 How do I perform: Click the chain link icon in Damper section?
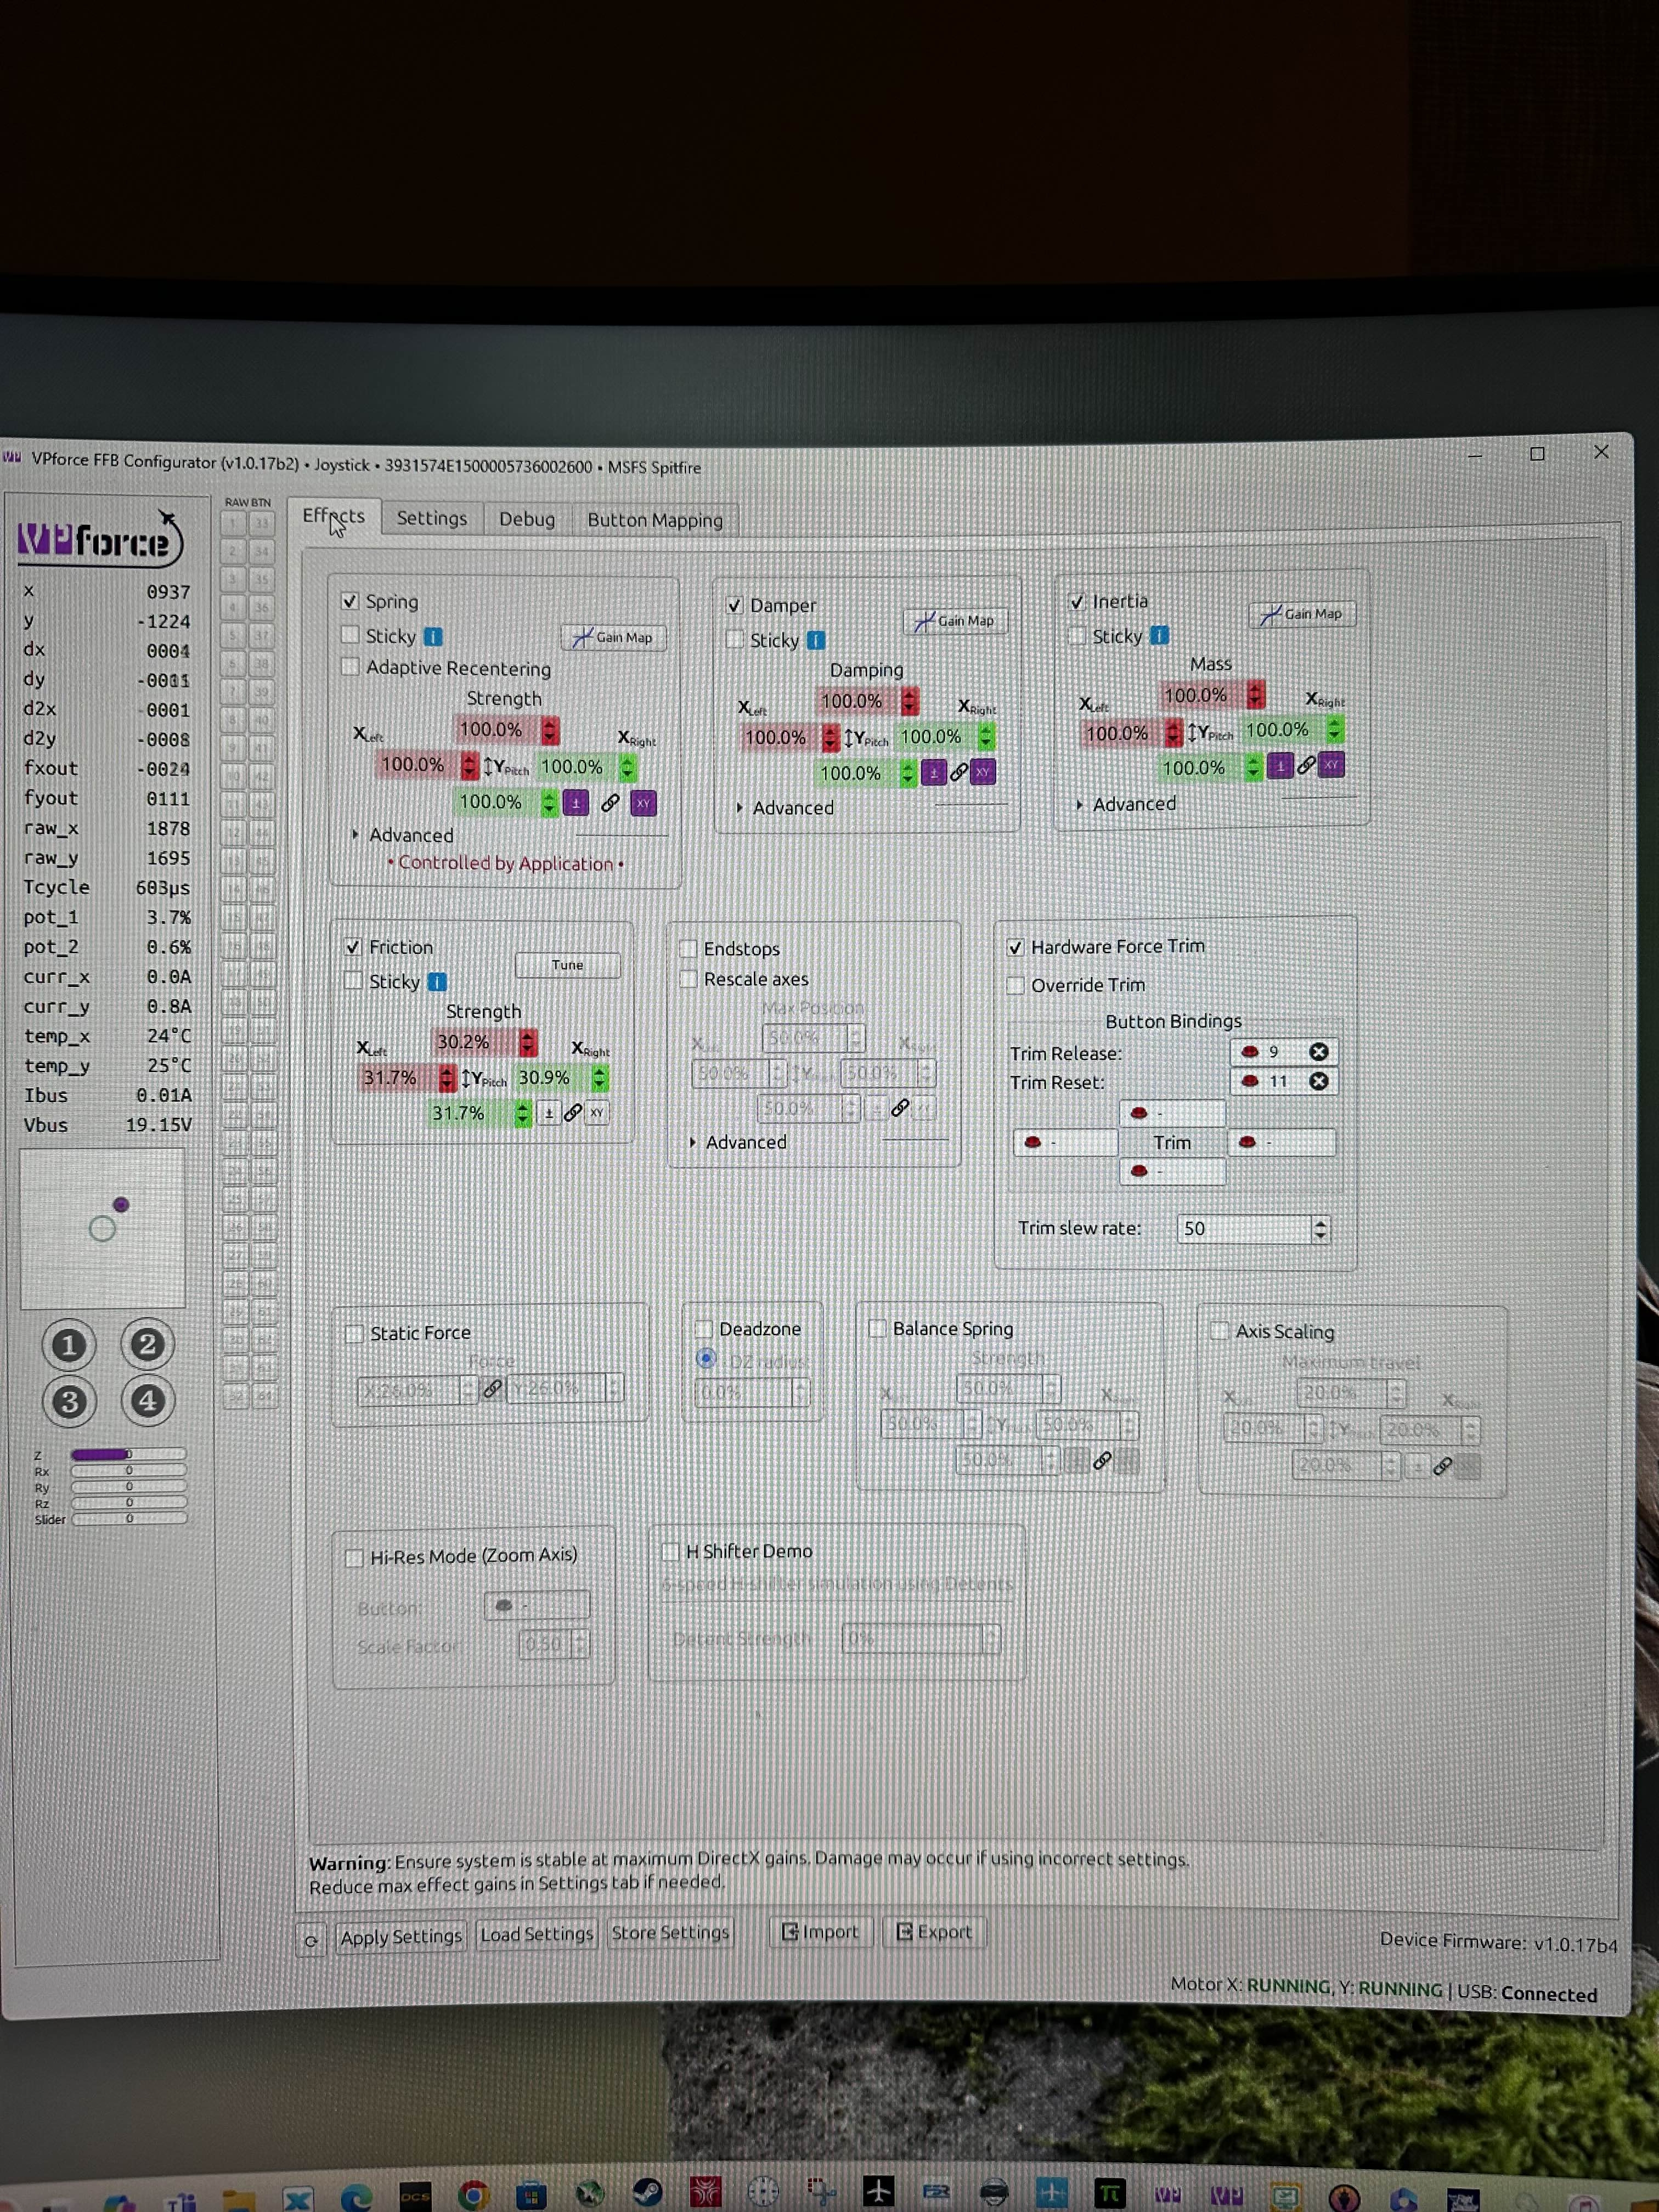coord(958,772)
